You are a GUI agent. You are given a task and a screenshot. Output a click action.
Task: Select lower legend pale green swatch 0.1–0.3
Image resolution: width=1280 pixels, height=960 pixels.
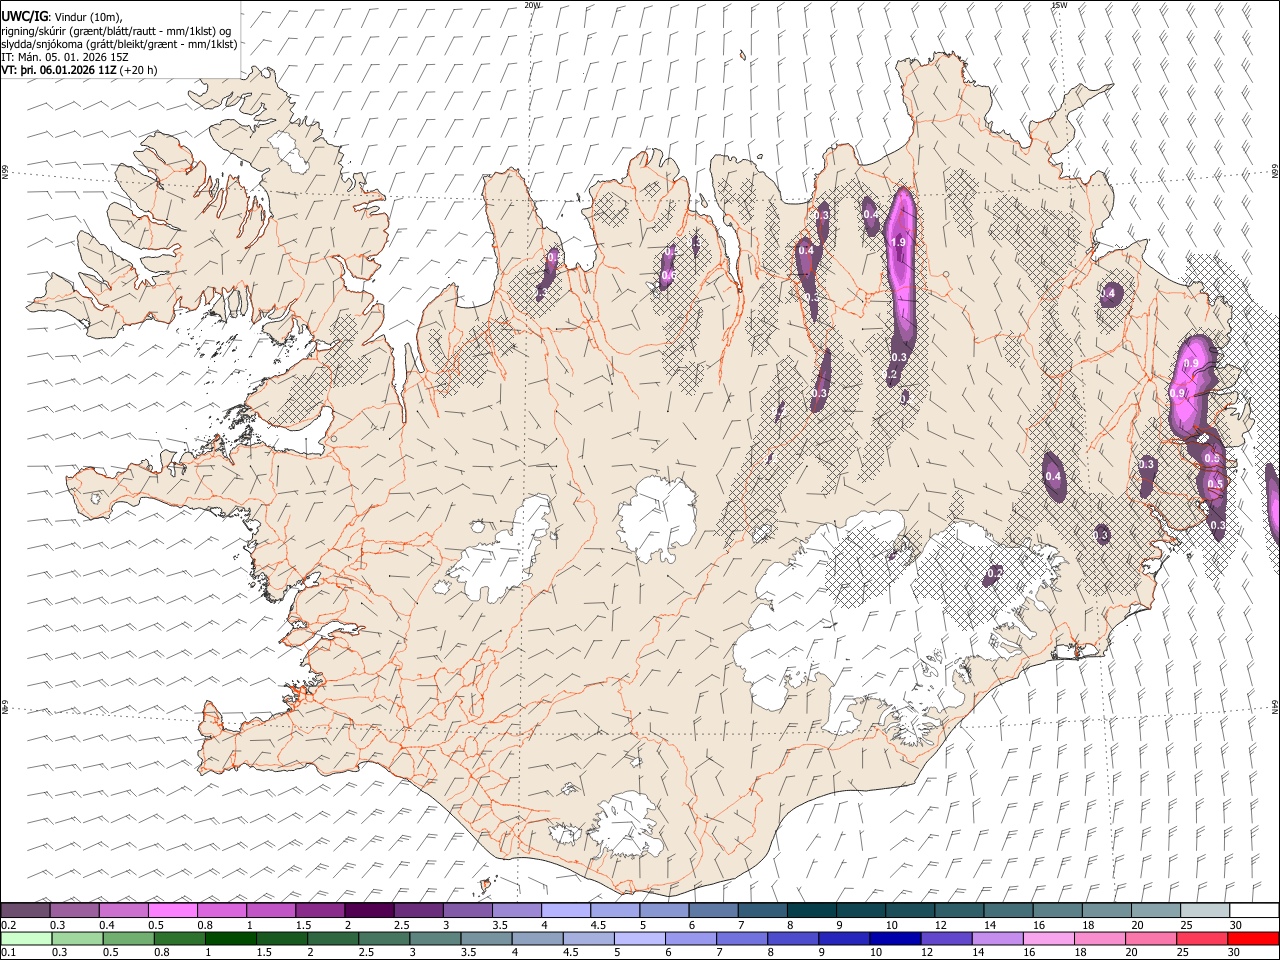pyautogui.click(x=25, y=939)
